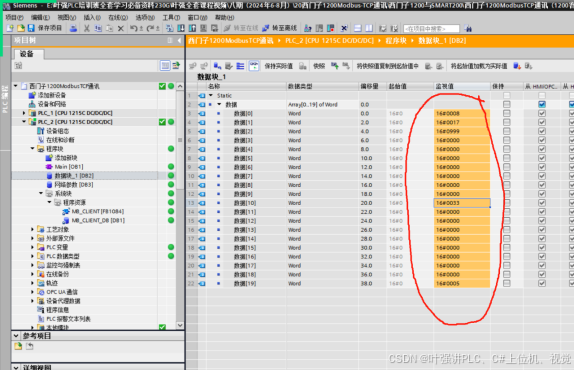The width and height of the screenshot is (575, 370).
Task: Click 将起始值加载为实际值 button
Action: [x=479, y=66]
